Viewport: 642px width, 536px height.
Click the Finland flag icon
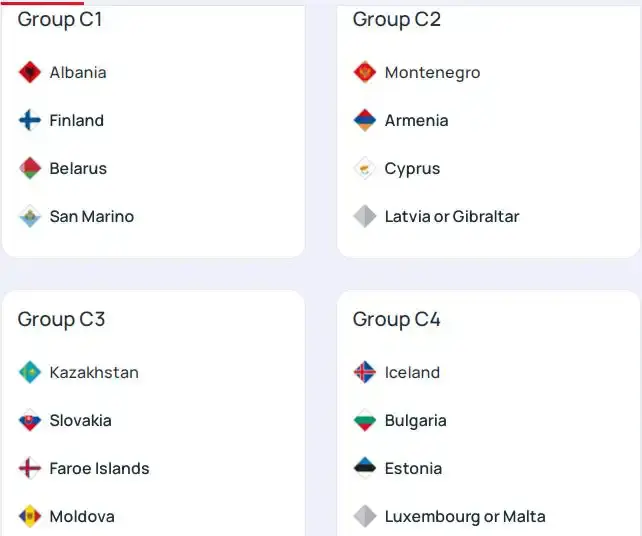click(30, 120)
